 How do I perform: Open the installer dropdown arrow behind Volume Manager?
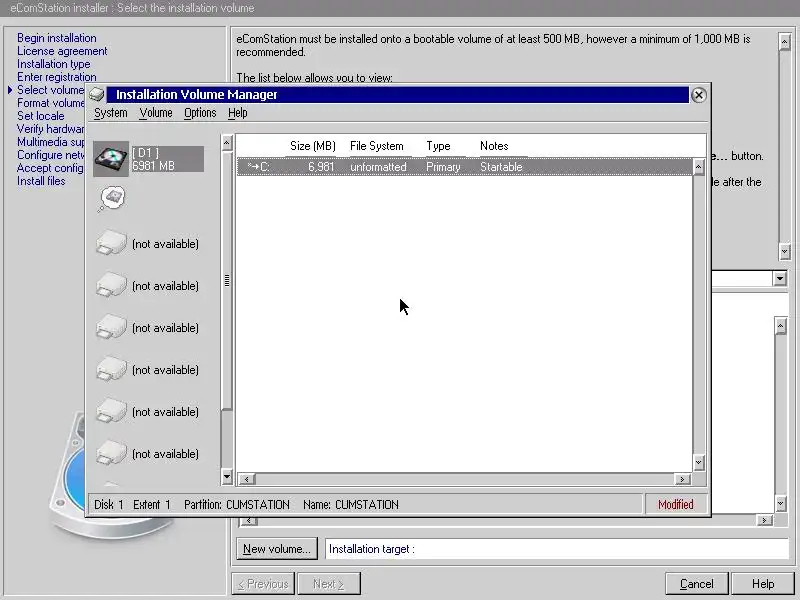click(x=780, y=279)
